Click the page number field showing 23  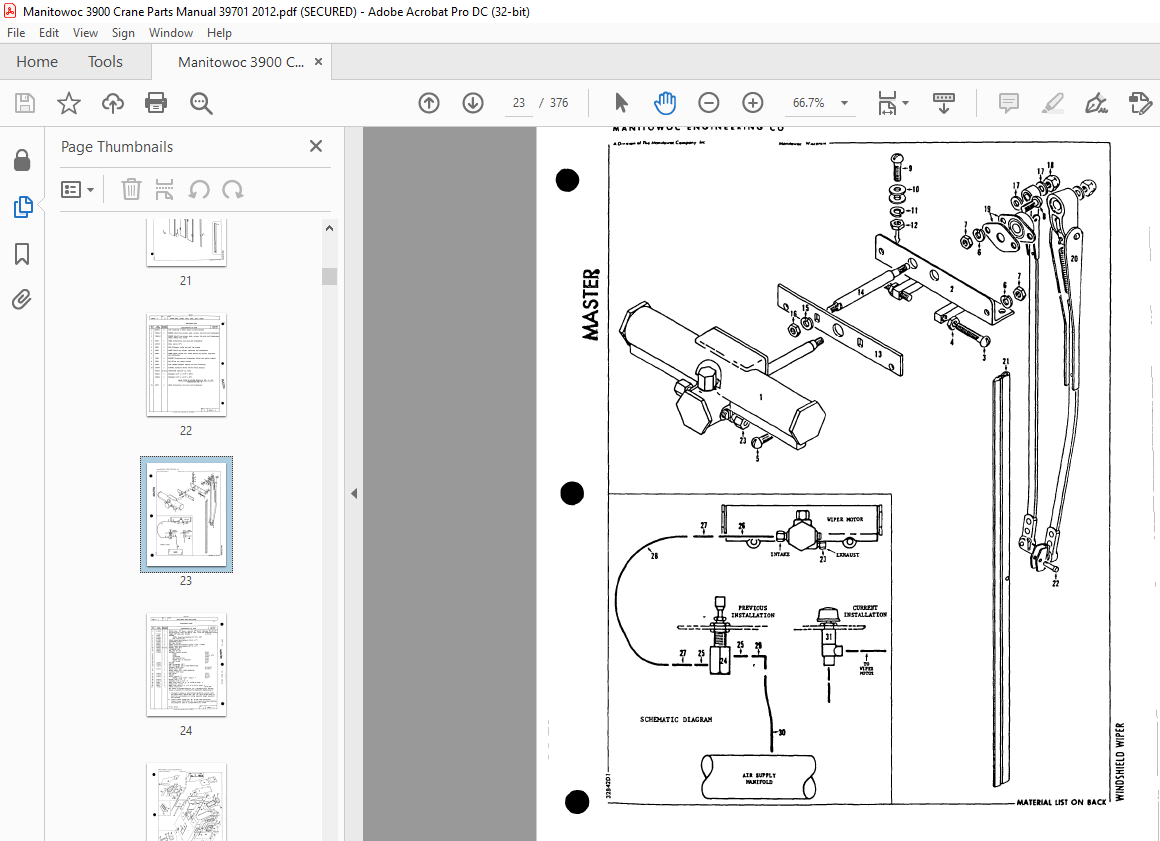[x=519, y=103]
